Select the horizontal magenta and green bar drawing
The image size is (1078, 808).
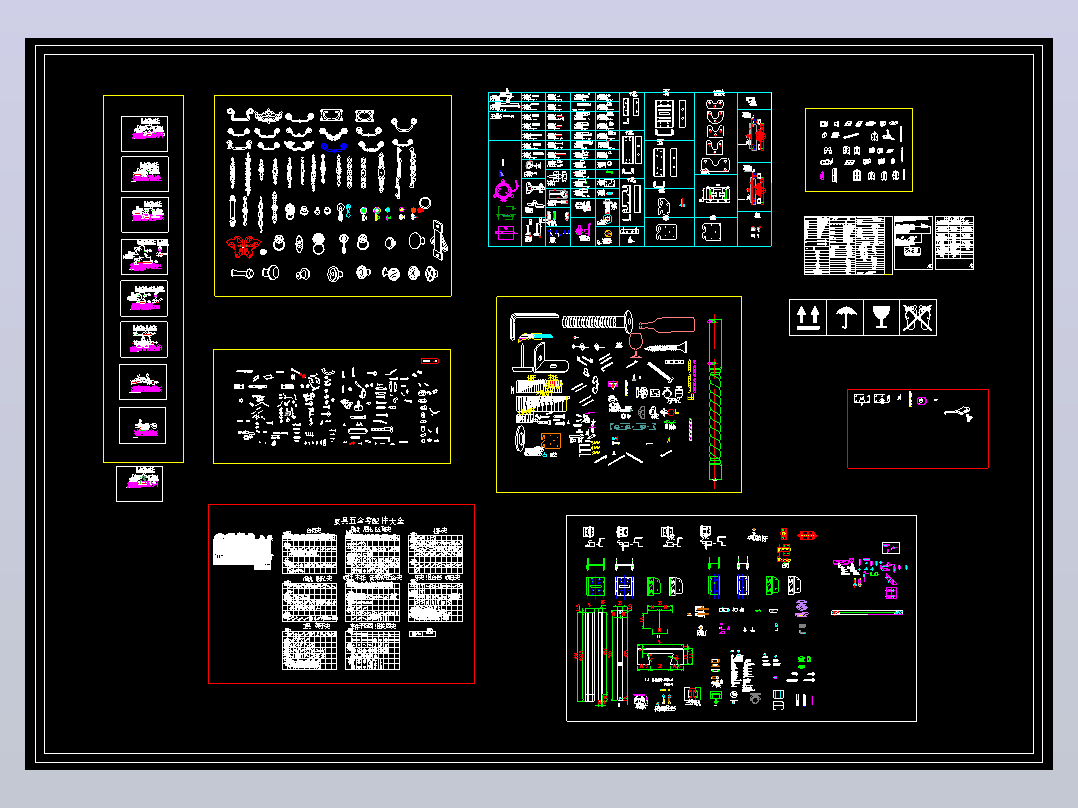(867, 612)
